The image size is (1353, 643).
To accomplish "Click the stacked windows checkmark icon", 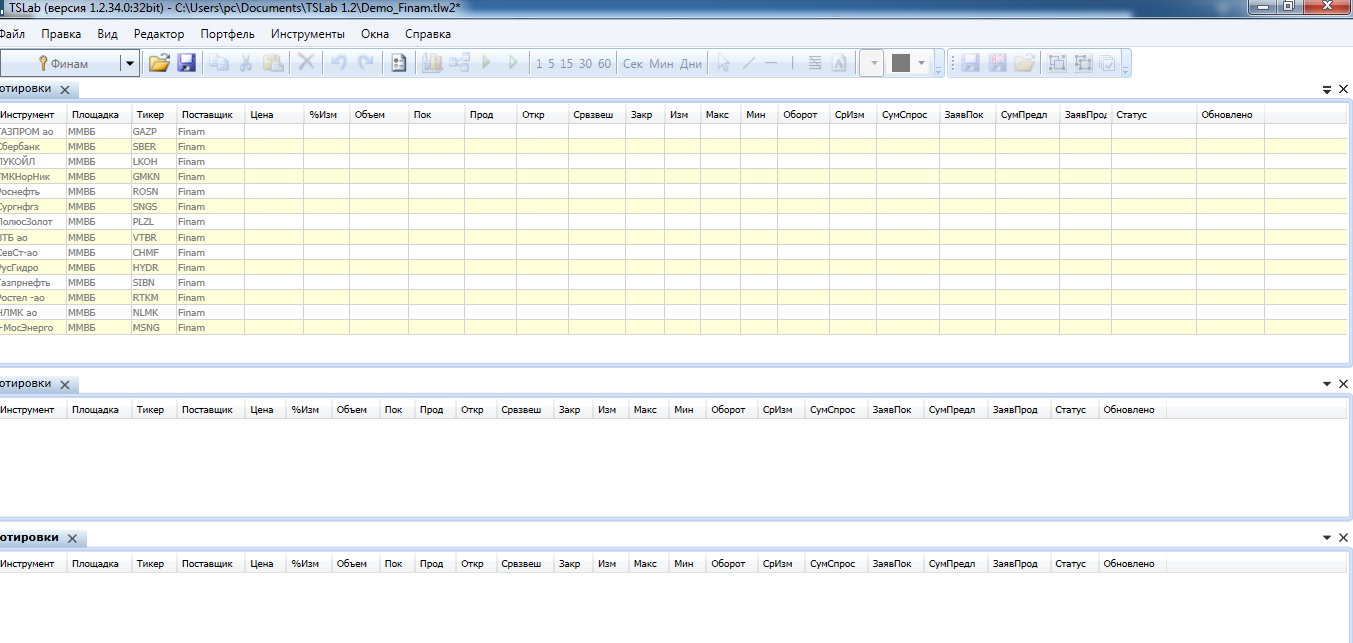I will tap(1108, 63).
